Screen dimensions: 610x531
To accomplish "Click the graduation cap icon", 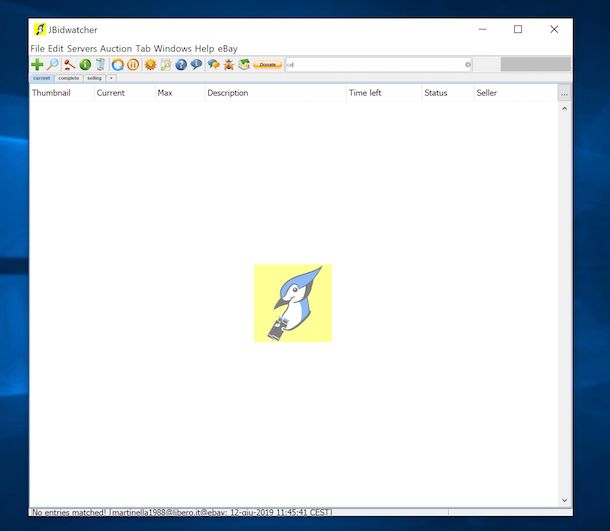I will (x=244, y=65).
